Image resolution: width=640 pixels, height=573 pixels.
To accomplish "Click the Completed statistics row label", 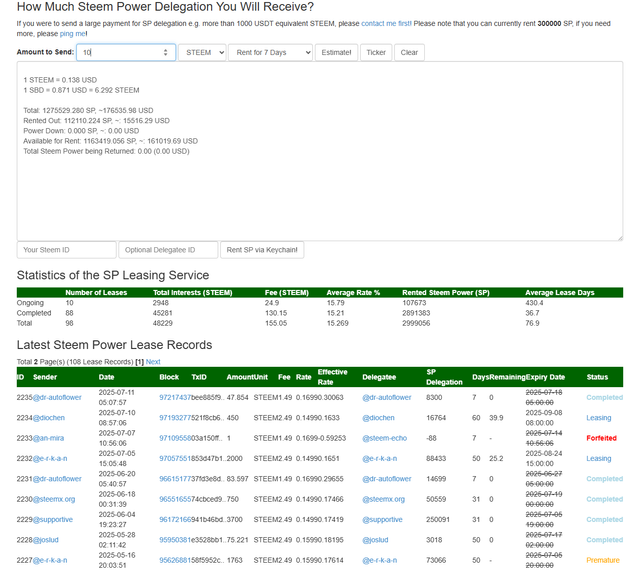I will pos(34,313).
